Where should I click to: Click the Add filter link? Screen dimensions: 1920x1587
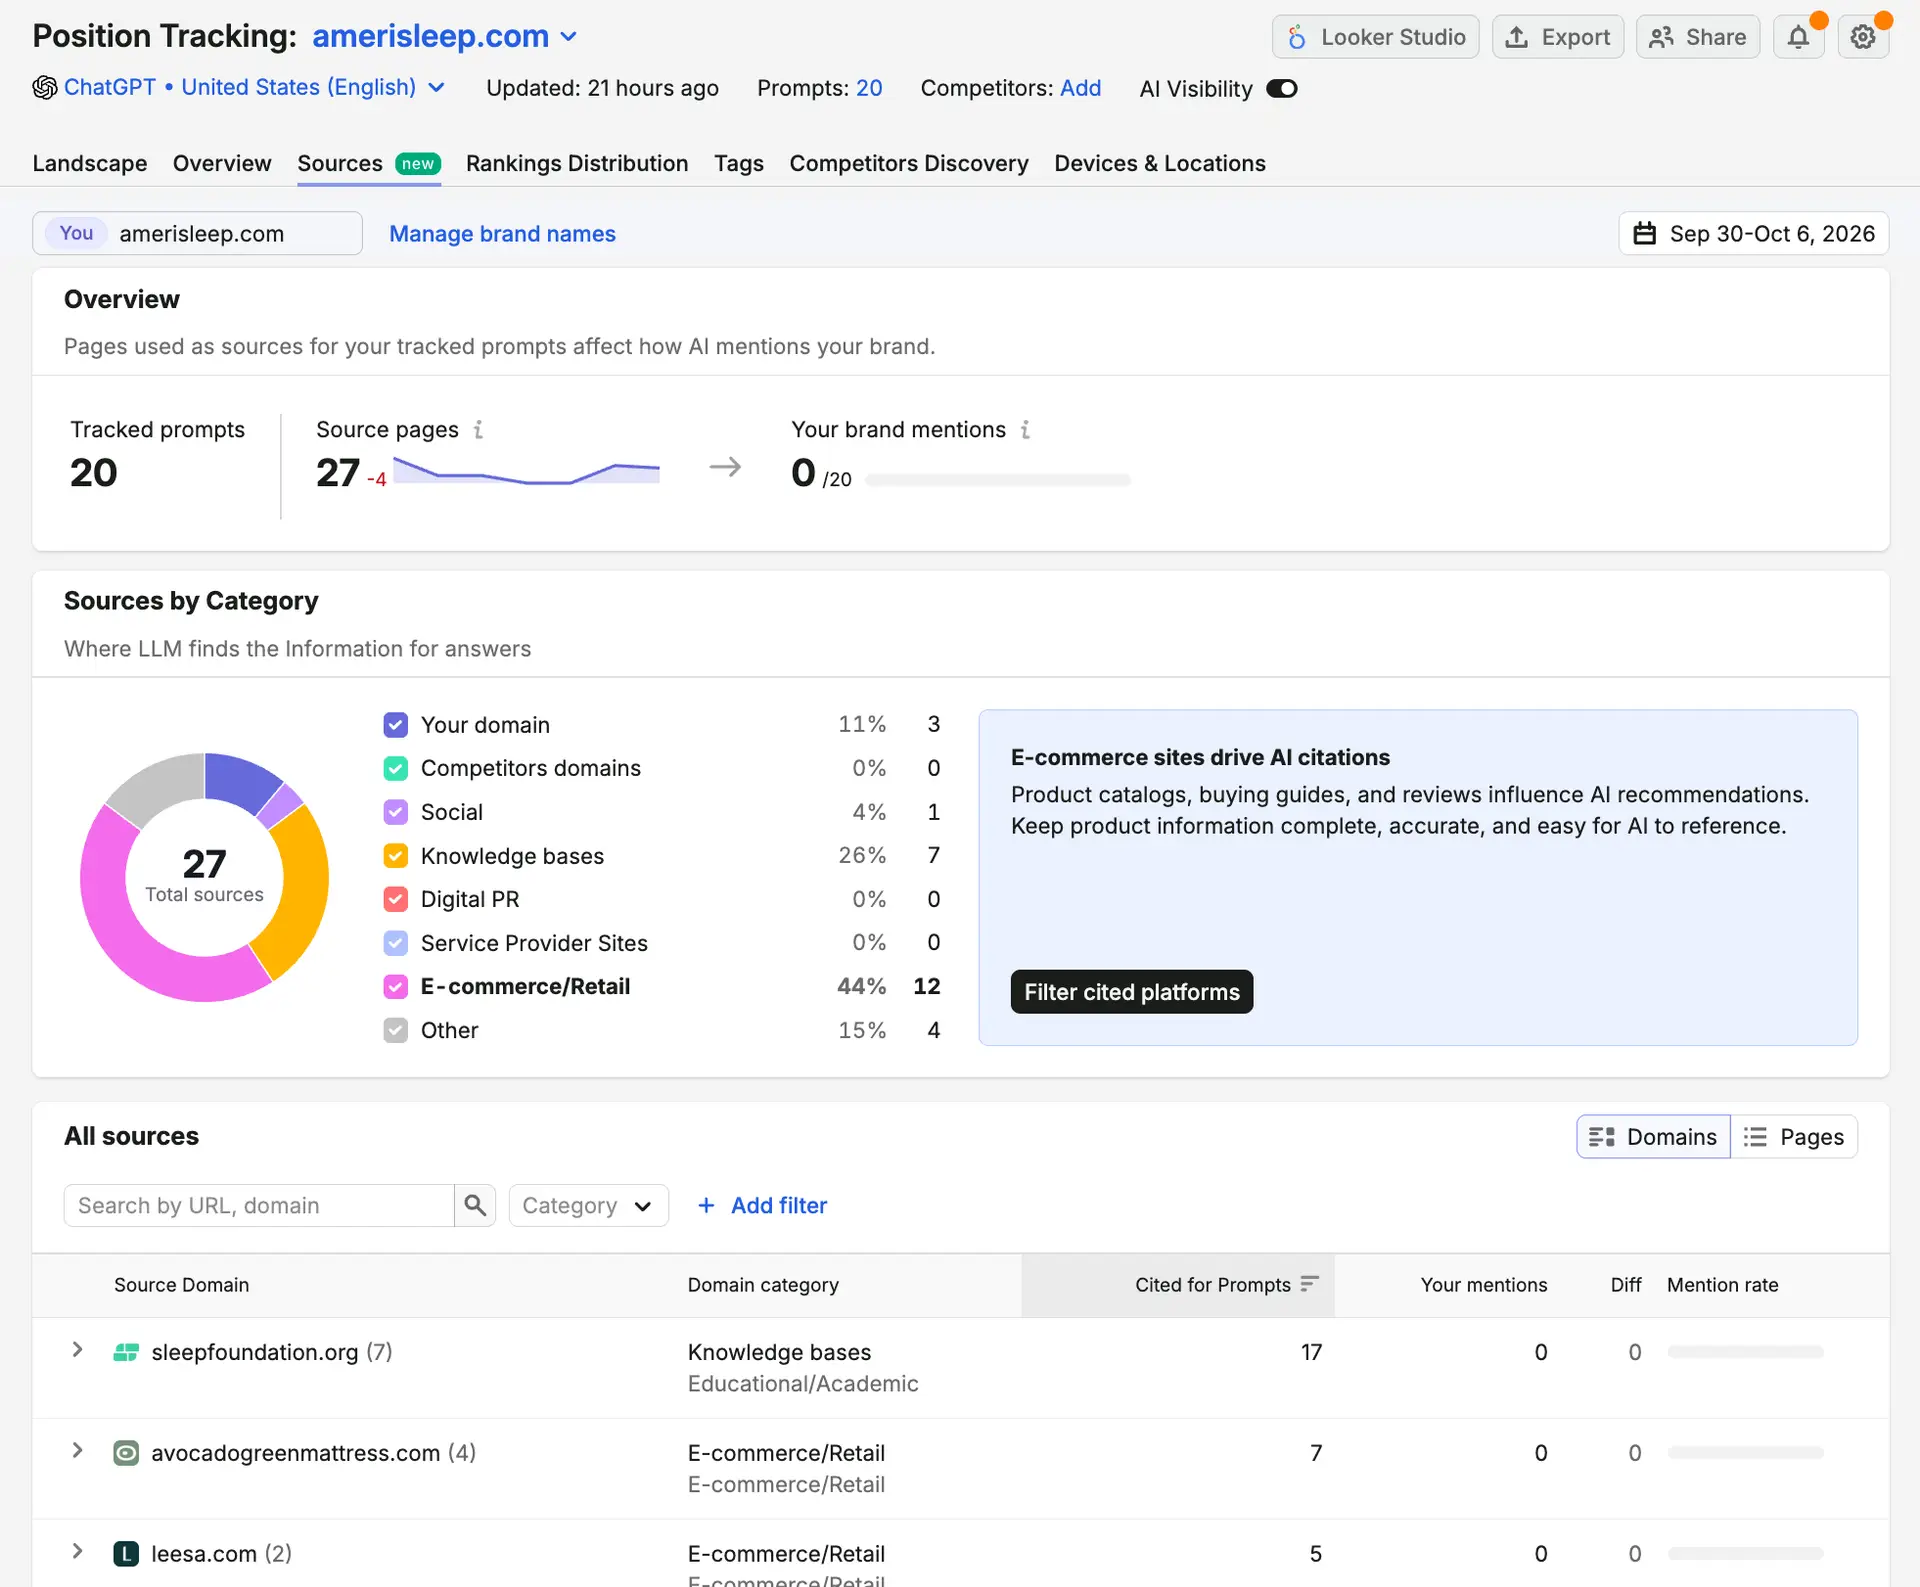762,1205
